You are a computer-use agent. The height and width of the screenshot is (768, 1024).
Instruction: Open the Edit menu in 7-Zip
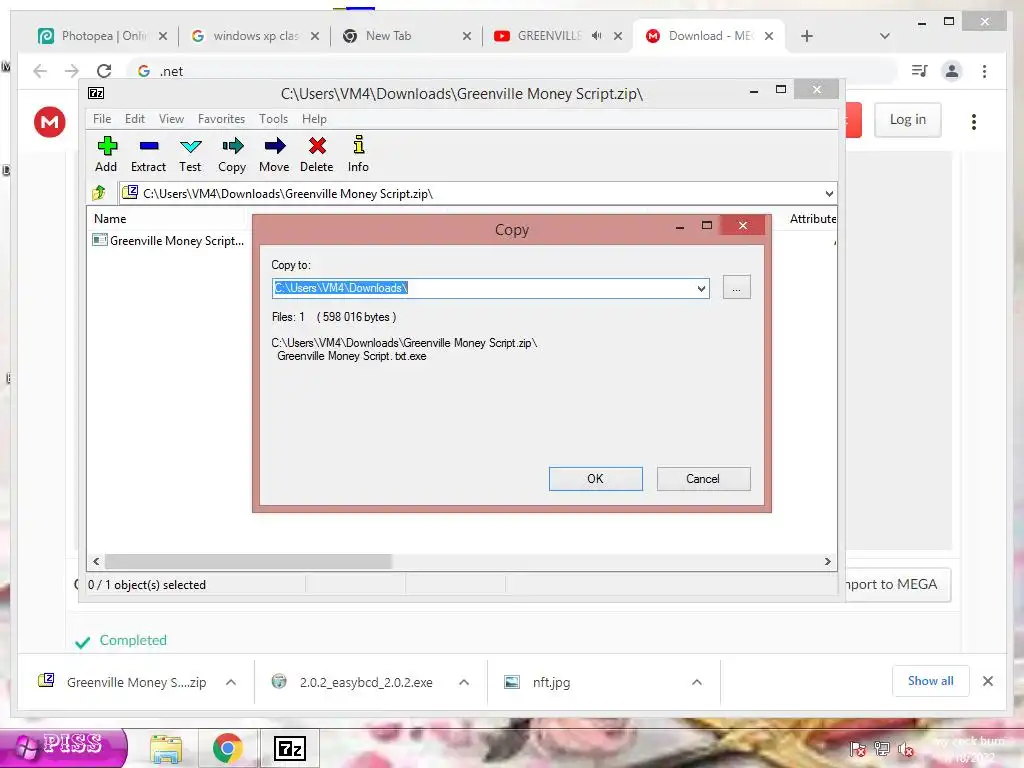tap(135, 119)
